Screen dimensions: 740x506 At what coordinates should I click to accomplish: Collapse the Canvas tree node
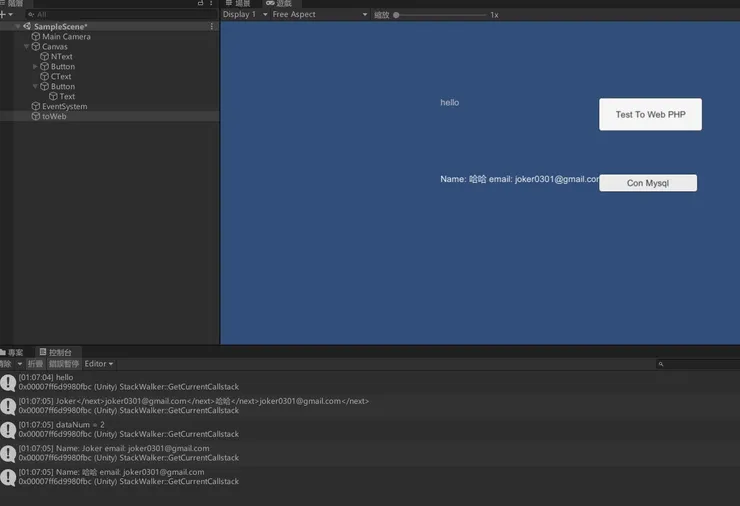coord(26,46)
